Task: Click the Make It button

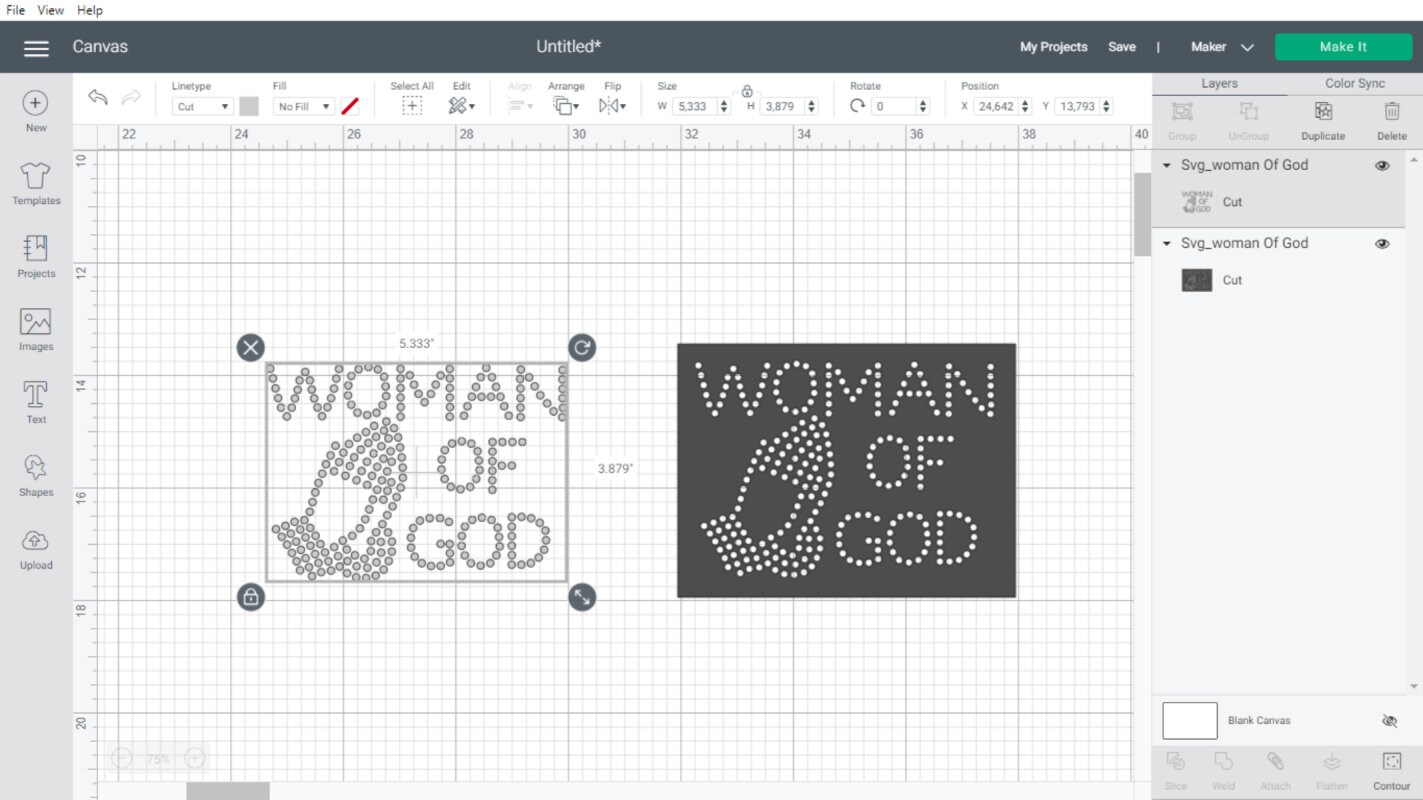Action: coord(1343,46)
